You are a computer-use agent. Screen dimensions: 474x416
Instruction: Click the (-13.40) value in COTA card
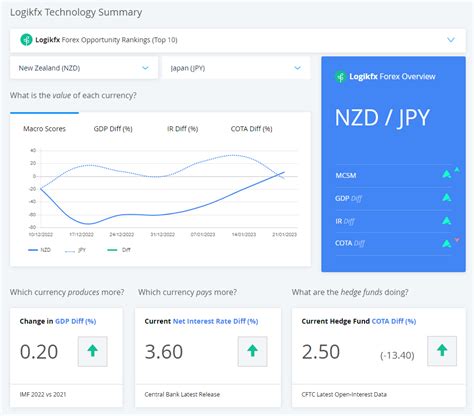click(397, 356)
